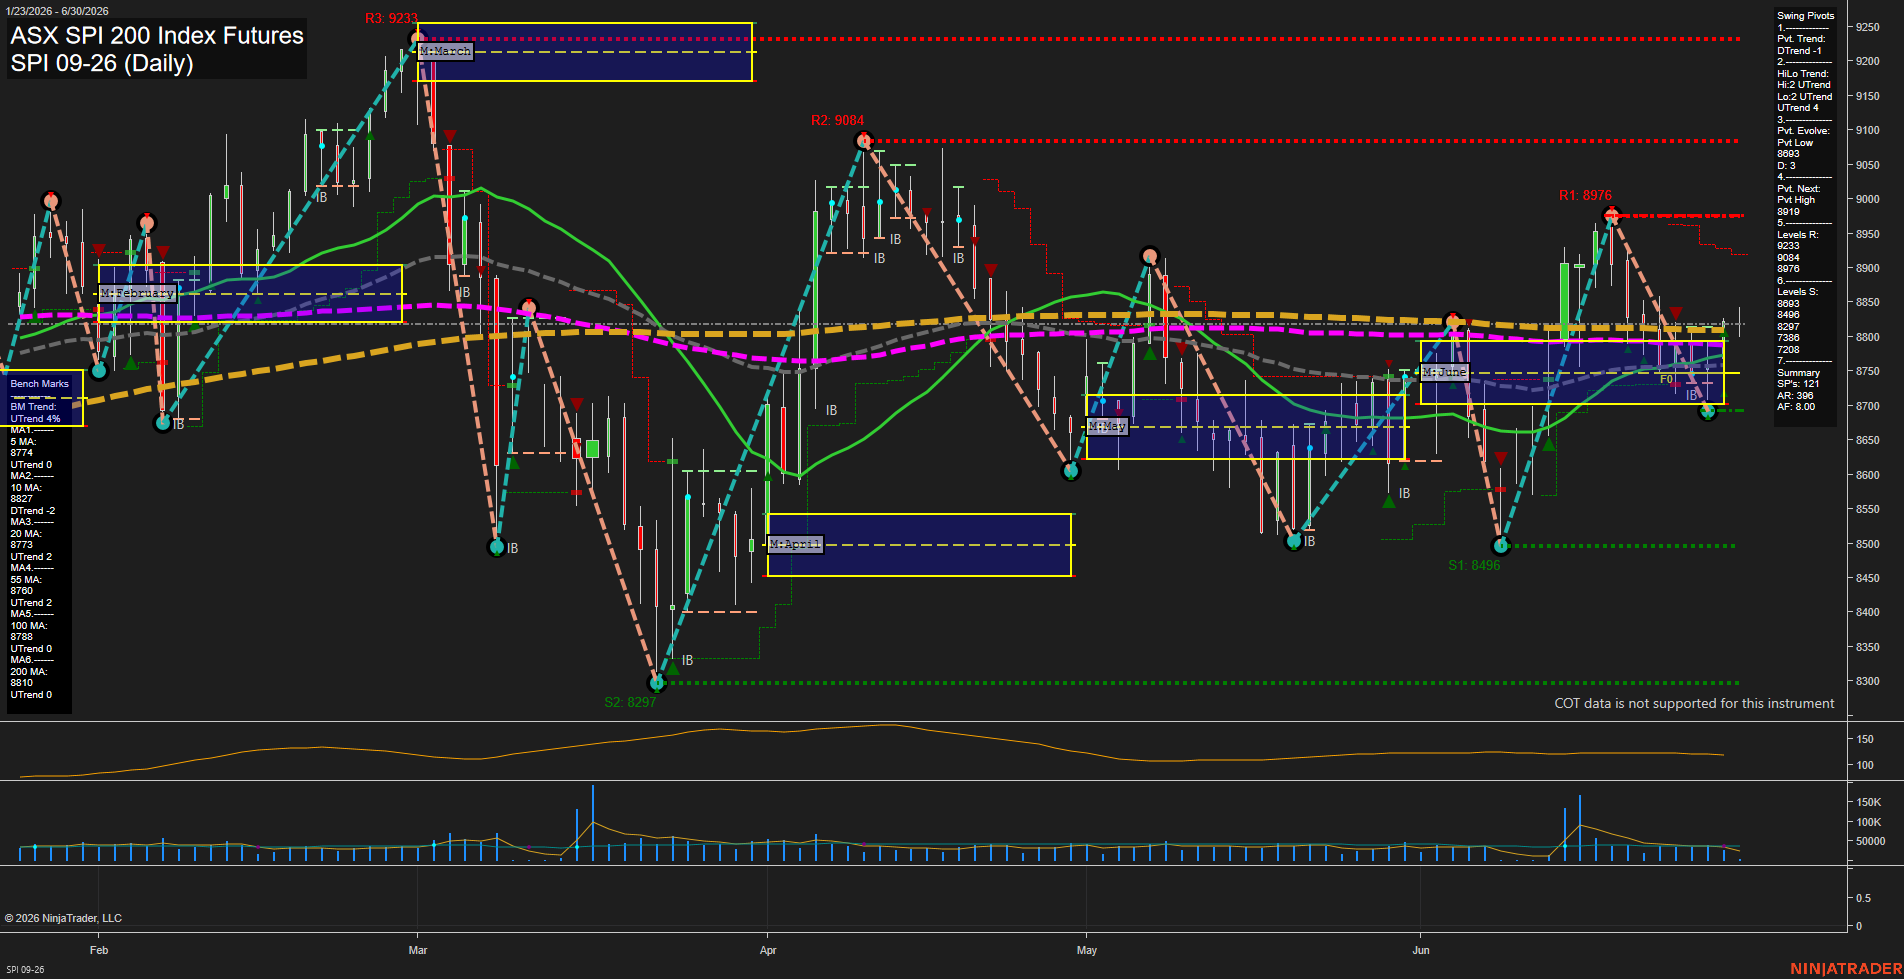1904x979 pixels.
Task: Click the Swing Pivots panel heading
Action: point(1806,15)
